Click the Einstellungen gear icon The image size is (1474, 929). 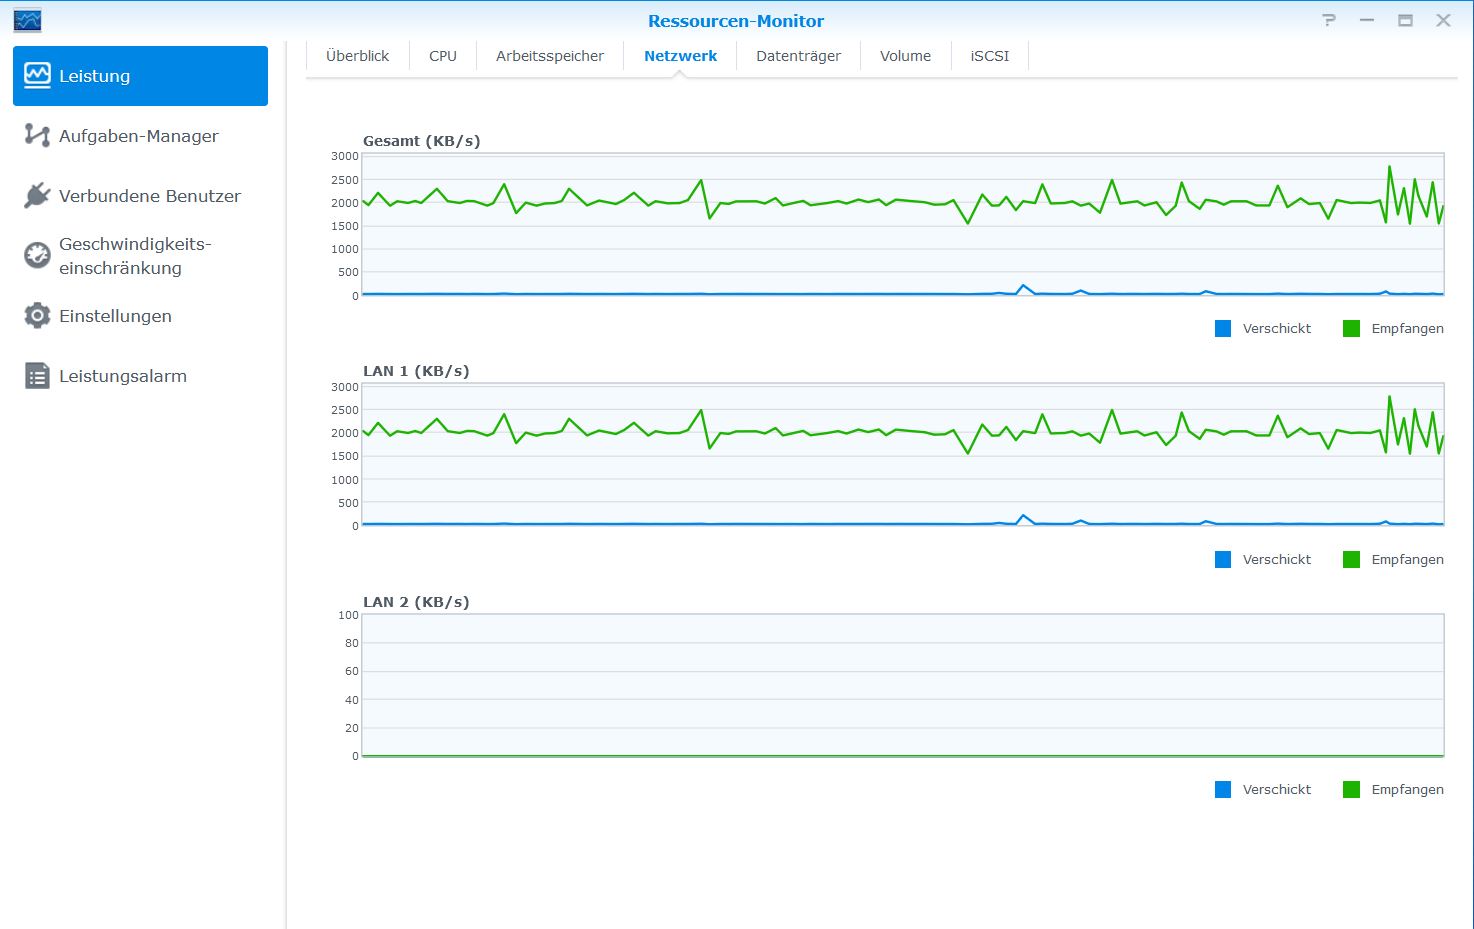click(x=37, y=315)
